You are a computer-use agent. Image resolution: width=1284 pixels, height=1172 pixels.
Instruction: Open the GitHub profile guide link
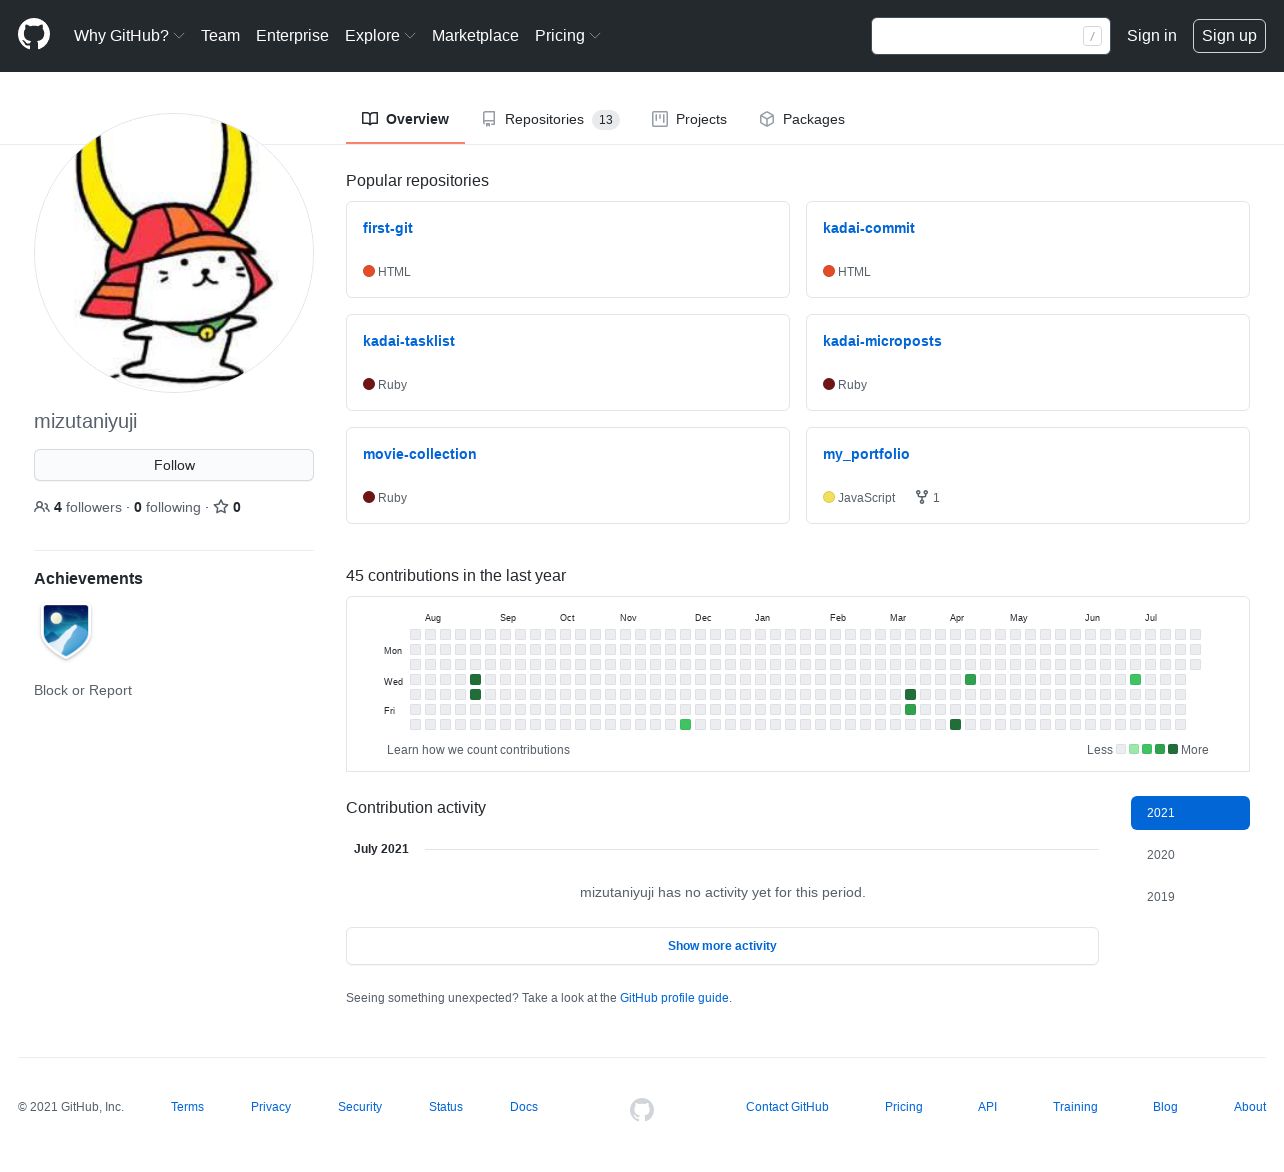674,998
